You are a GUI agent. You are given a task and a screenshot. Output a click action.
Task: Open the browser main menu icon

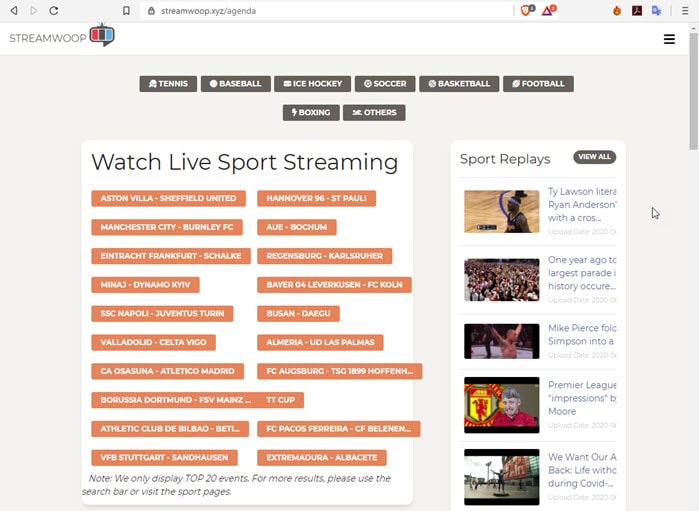(685, 11)
